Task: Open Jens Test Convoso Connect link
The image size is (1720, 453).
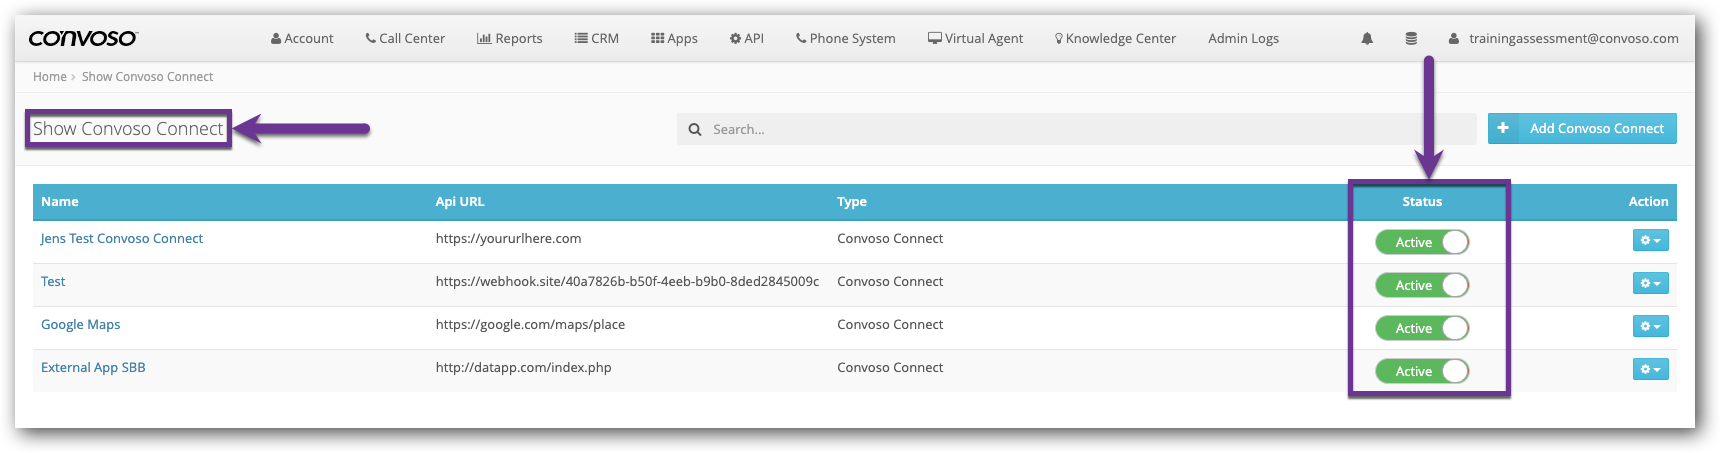Action: 122,239
